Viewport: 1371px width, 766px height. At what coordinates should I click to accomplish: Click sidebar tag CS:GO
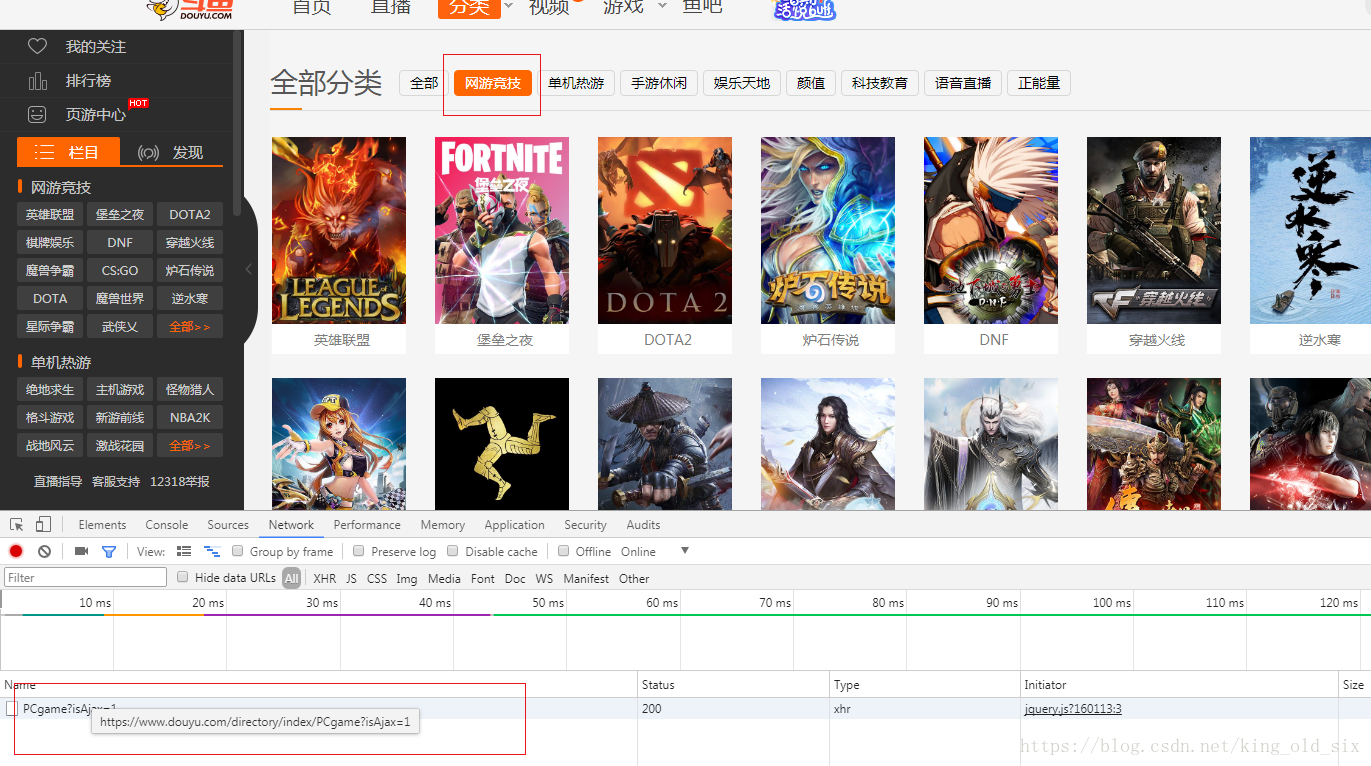[120, 270]
